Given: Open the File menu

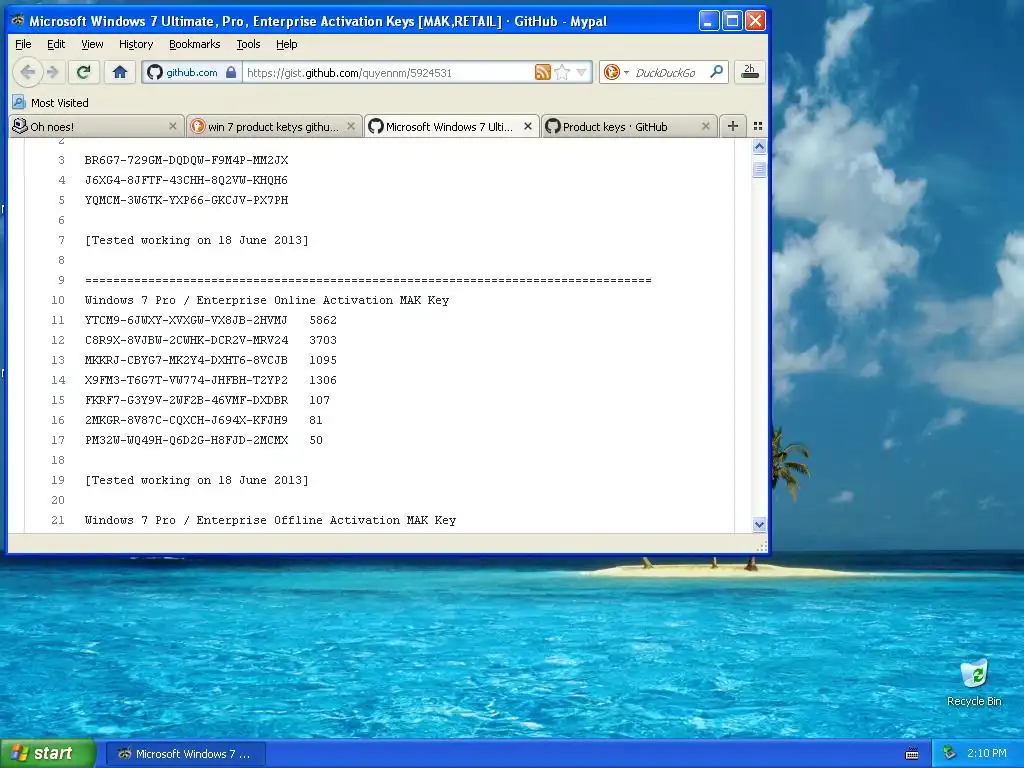Looking at the screenshot, I should tap(23, 44).
